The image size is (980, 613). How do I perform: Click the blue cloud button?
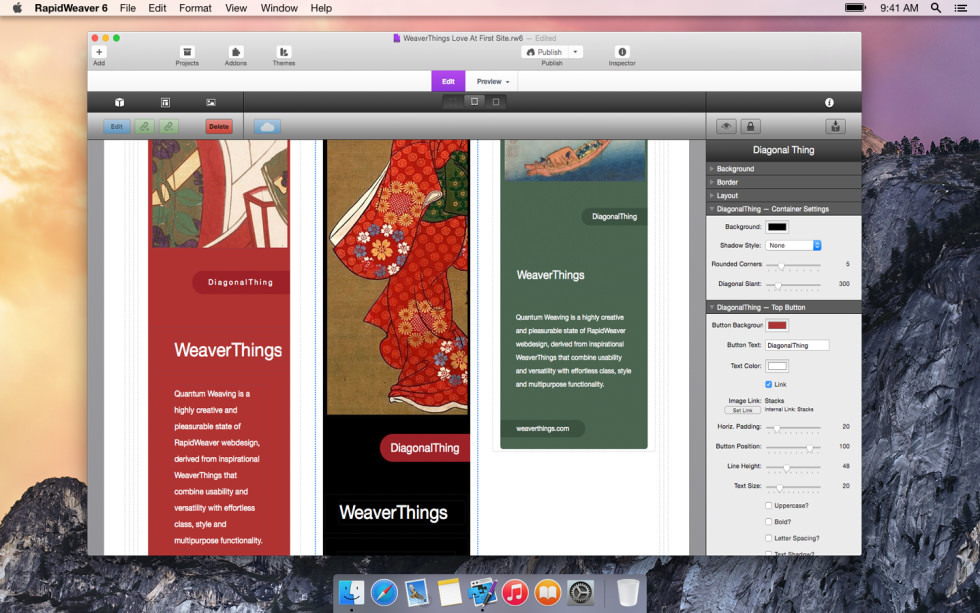tap(267, 127)
